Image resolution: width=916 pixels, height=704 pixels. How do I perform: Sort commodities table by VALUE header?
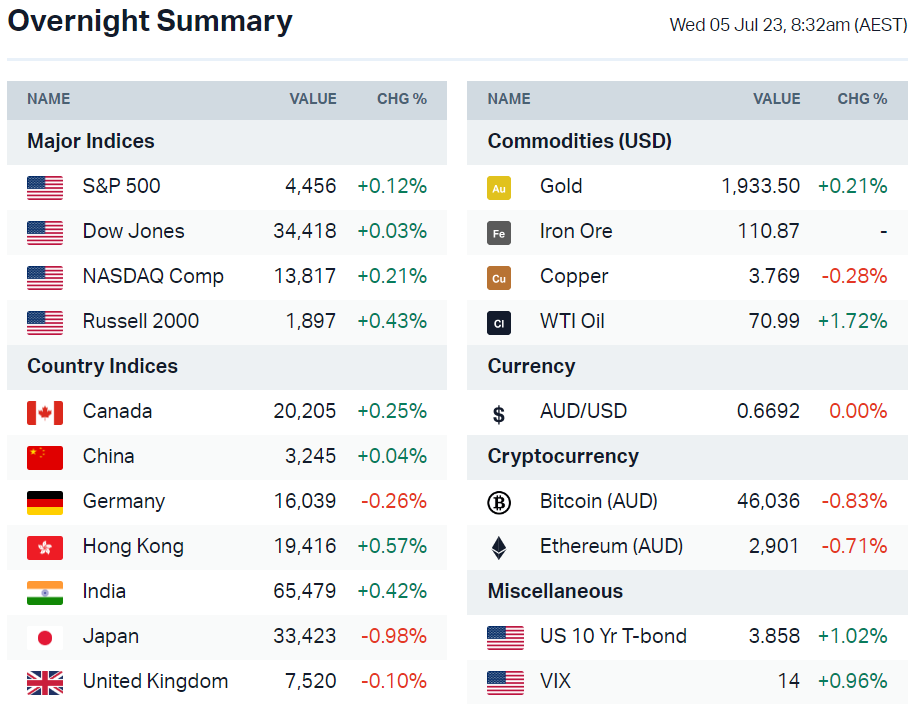click(776, 99)
